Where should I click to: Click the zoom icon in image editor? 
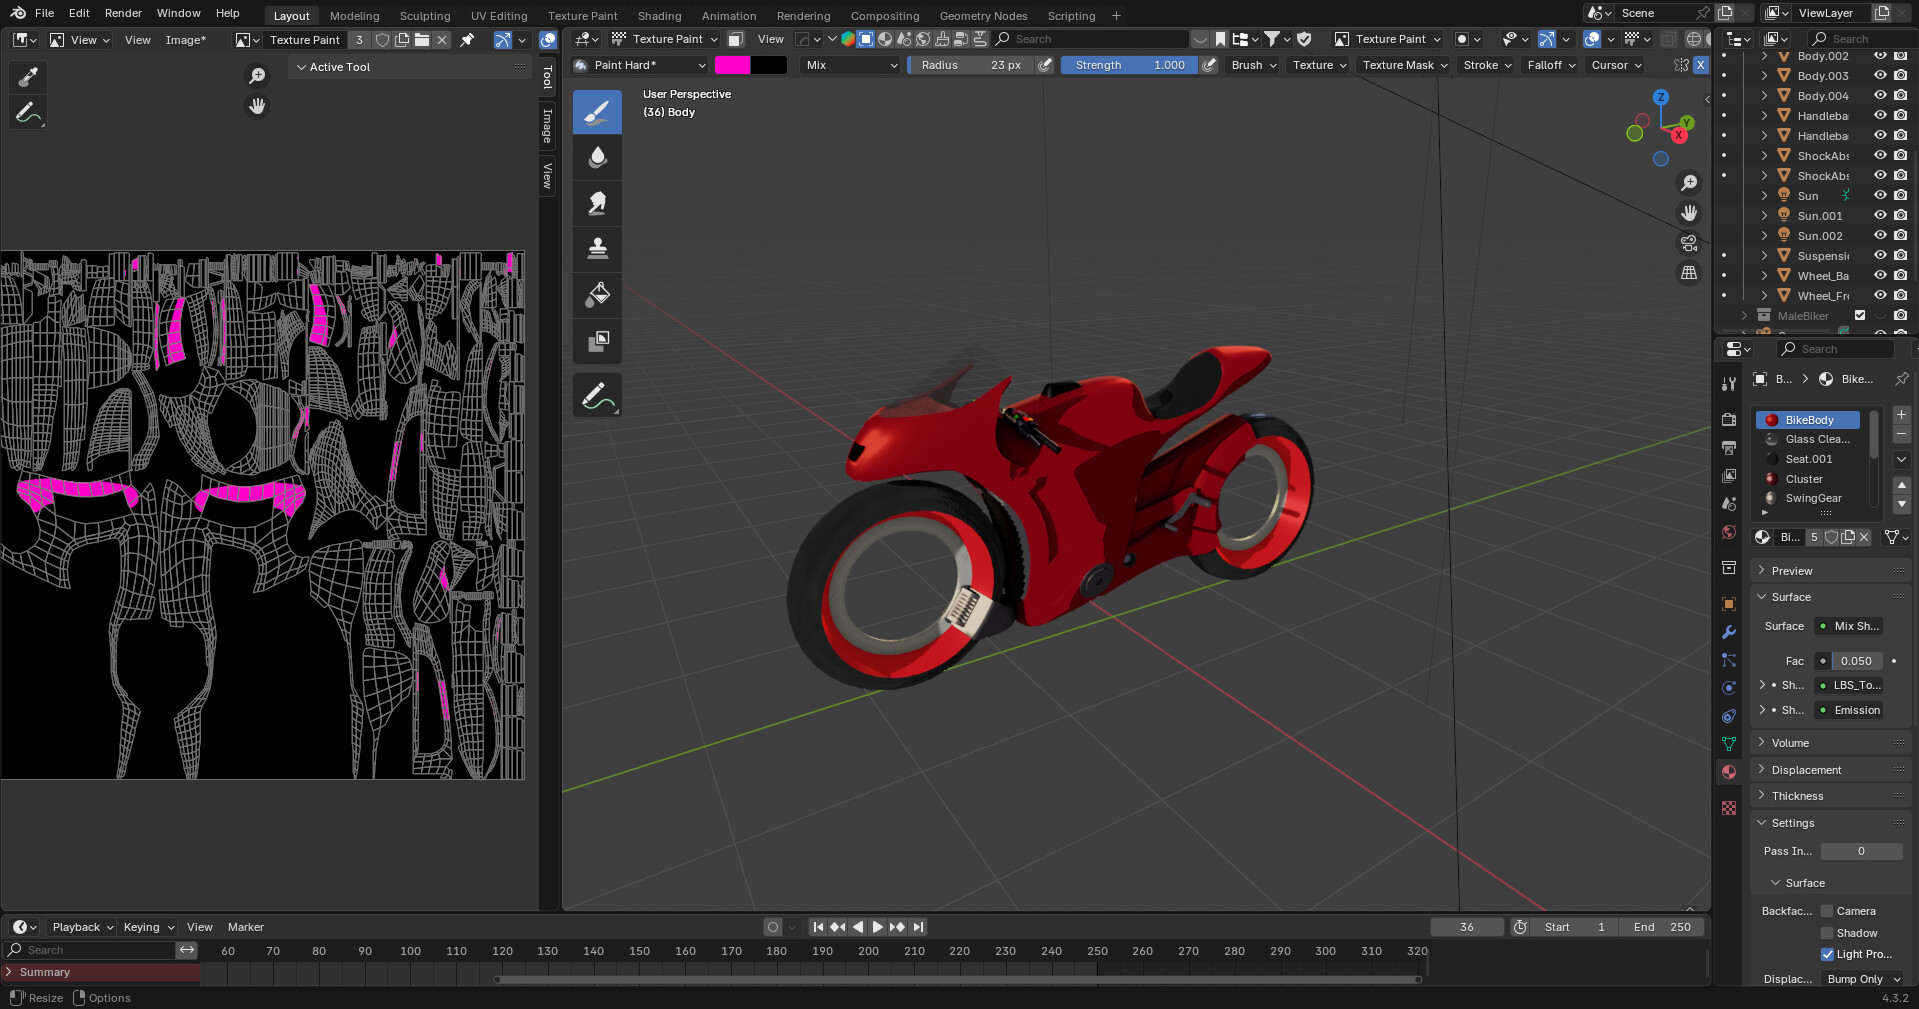coord(257,76)
